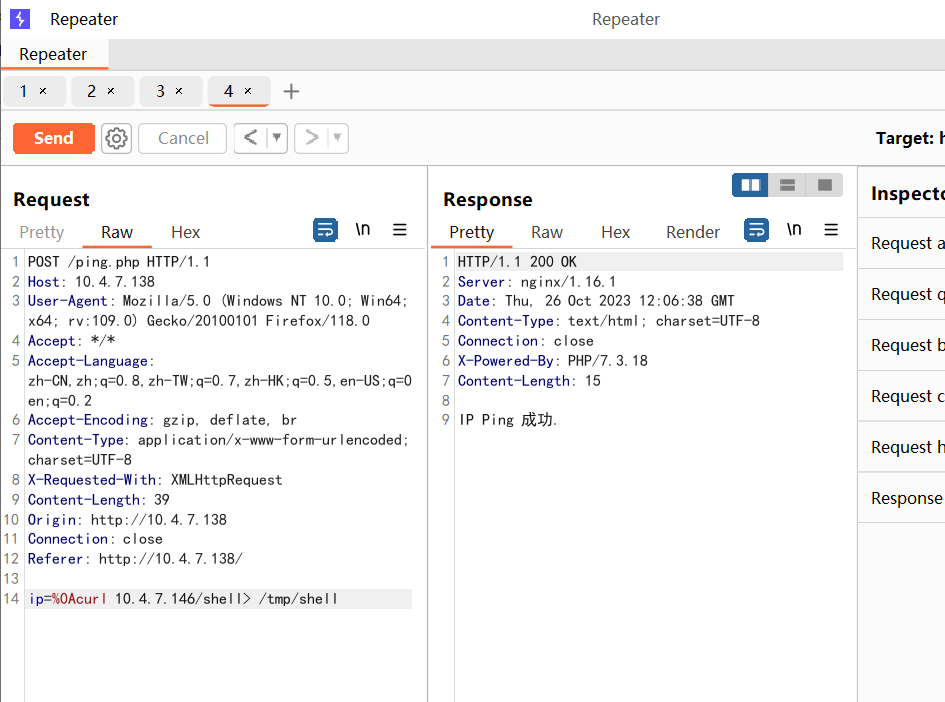This screenshot has height=702, width=945.
Task: Open back history dropdown arrow
Action: (277, 138)
